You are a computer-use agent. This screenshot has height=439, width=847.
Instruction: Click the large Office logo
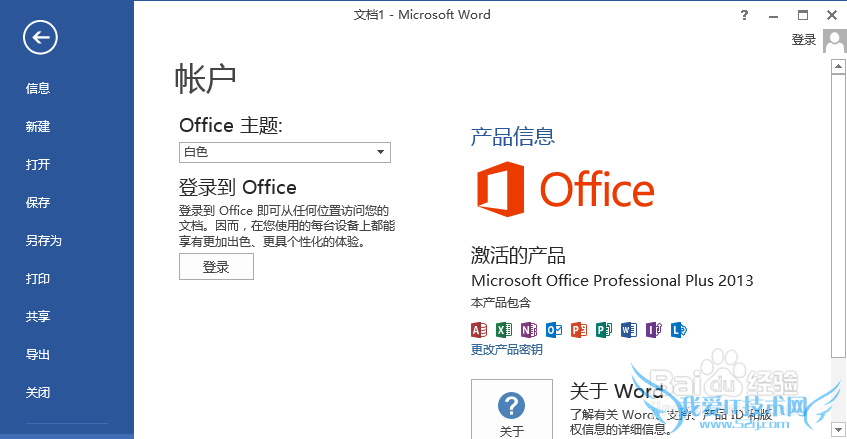click(565, 189)
